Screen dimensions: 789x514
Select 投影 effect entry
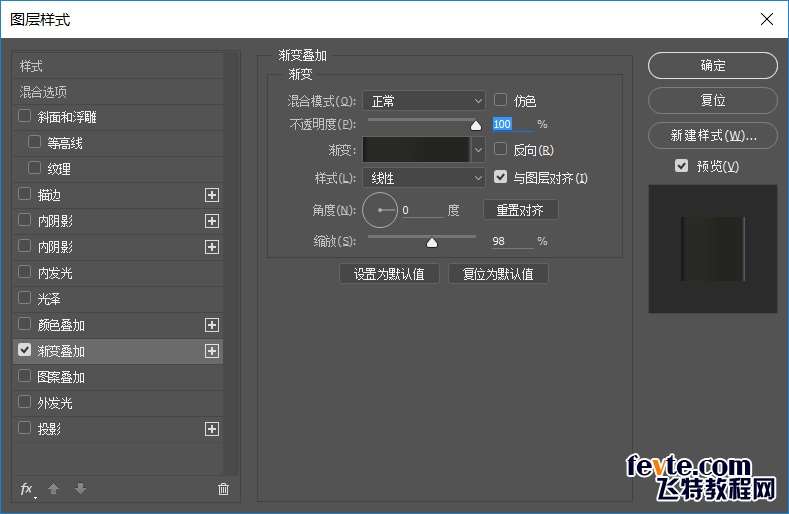[118, 429]
